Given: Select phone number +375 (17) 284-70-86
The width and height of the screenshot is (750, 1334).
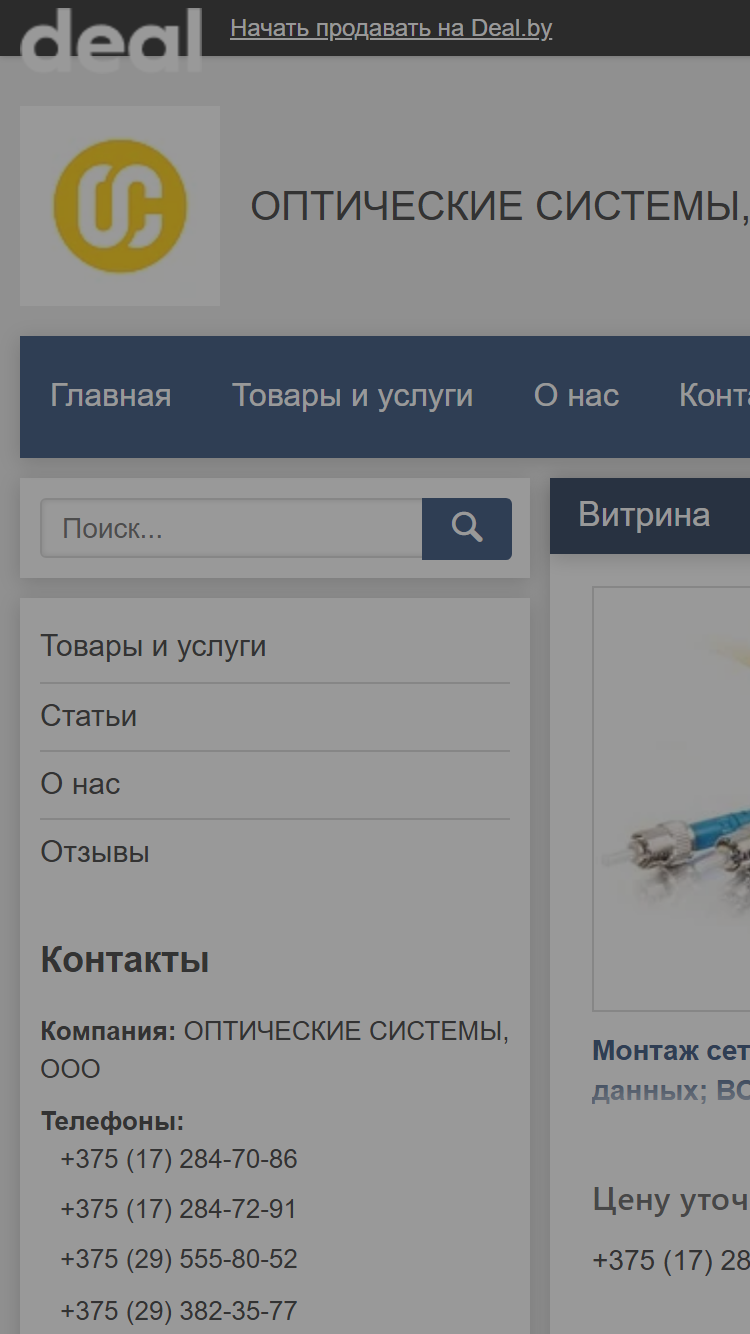Looking at the screenshot, I should (179, 1160).
